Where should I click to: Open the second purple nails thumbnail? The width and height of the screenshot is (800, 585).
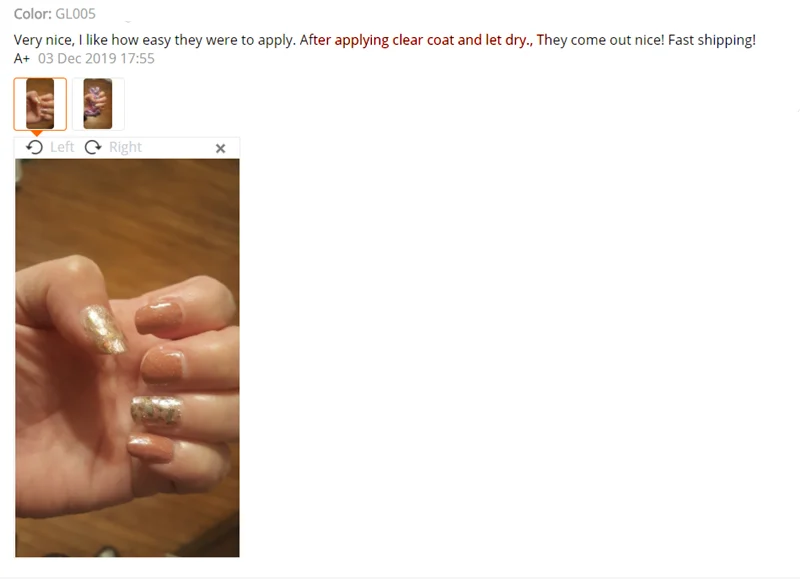coord(98,104)
